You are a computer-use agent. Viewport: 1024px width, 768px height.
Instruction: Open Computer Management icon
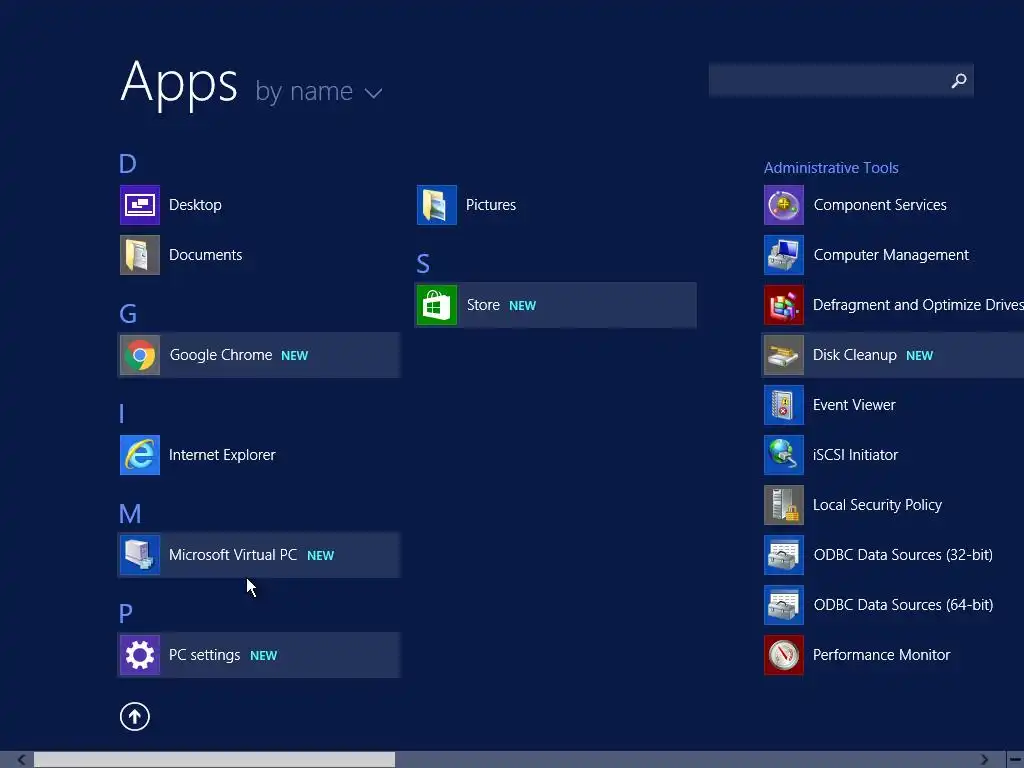pos(784,255)
